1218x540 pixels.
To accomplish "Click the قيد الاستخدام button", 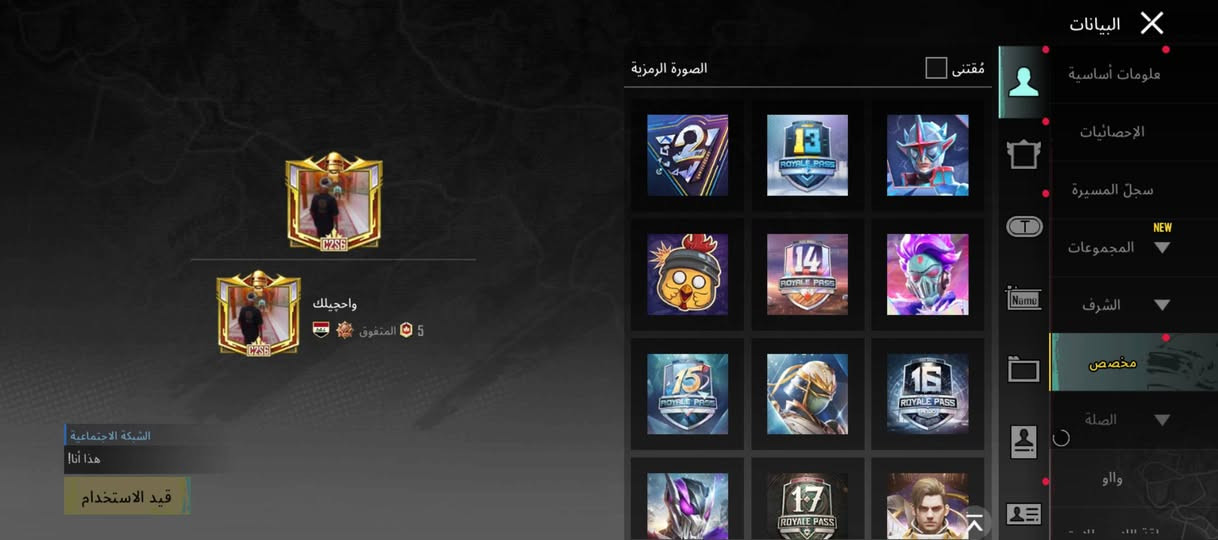I will [126, 496].
